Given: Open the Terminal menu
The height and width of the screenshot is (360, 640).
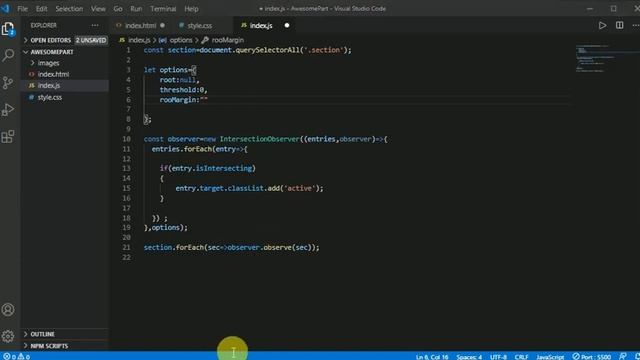Looking at the screenshot, I should (x=163, y=9).
